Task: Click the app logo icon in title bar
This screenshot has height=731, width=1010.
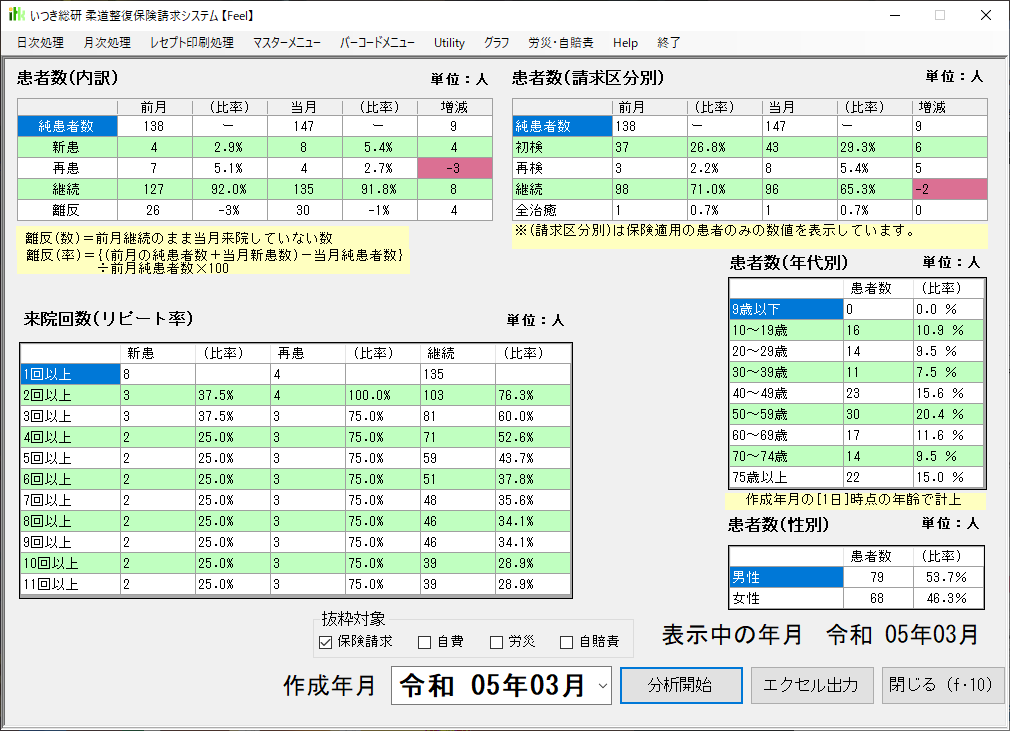Action: 16,15
